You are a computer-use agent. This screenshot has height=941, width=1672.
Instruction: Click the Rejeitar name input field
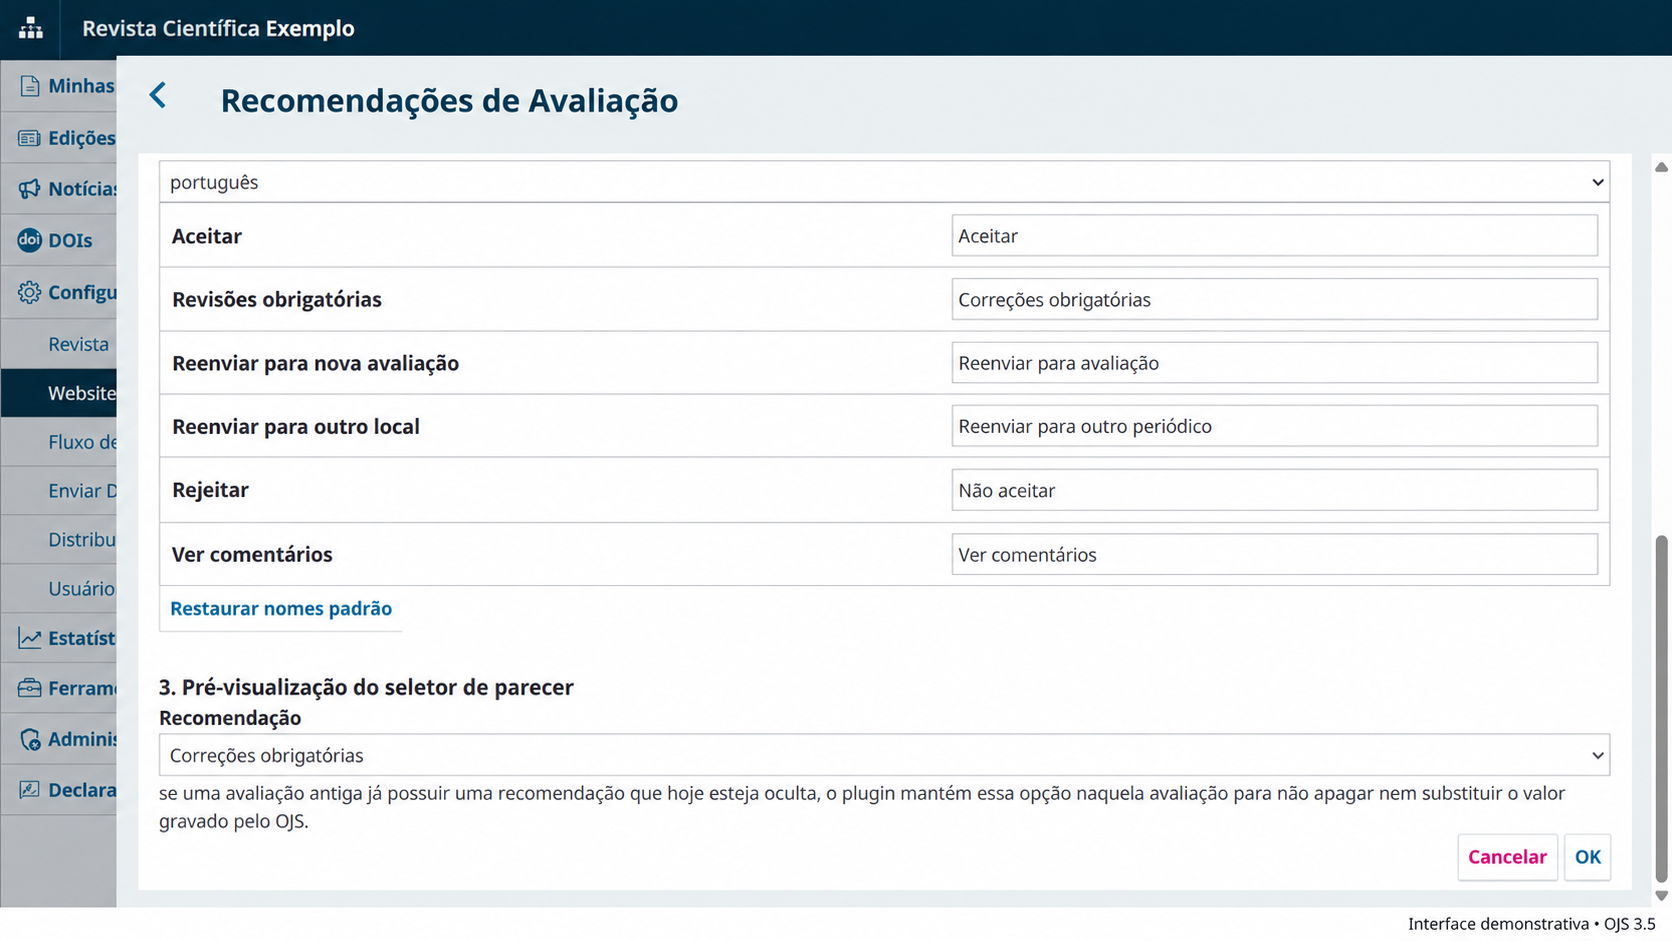(x=1274, y=490)
